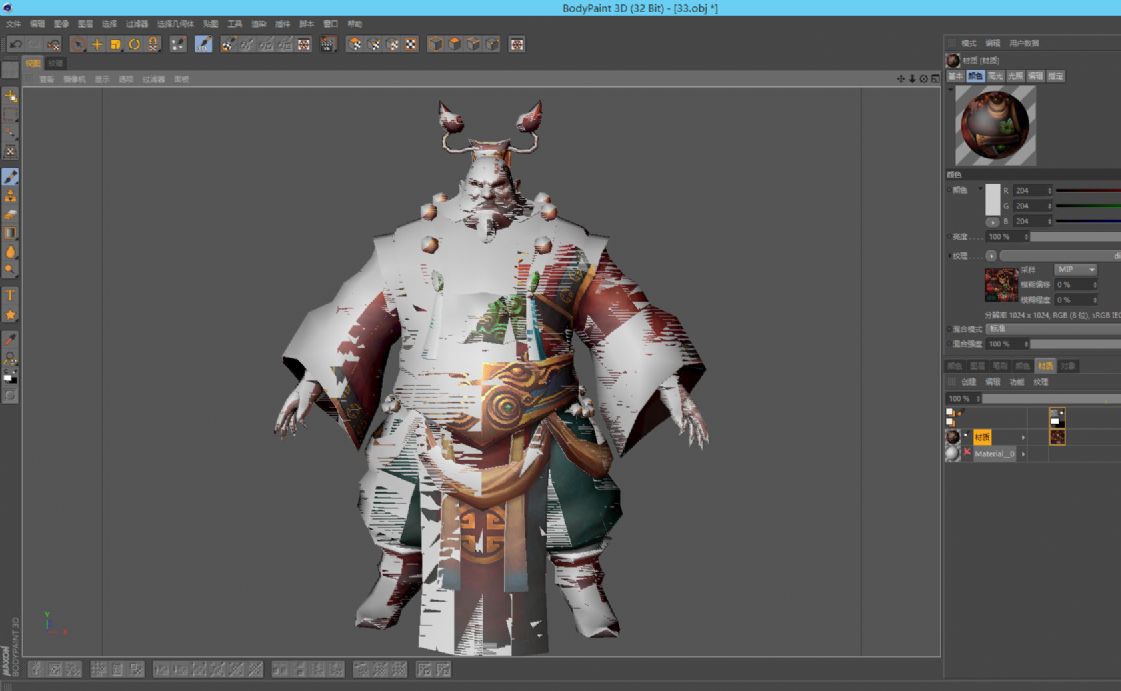
Task: Select the Text tool T icon
Action: 10,296
